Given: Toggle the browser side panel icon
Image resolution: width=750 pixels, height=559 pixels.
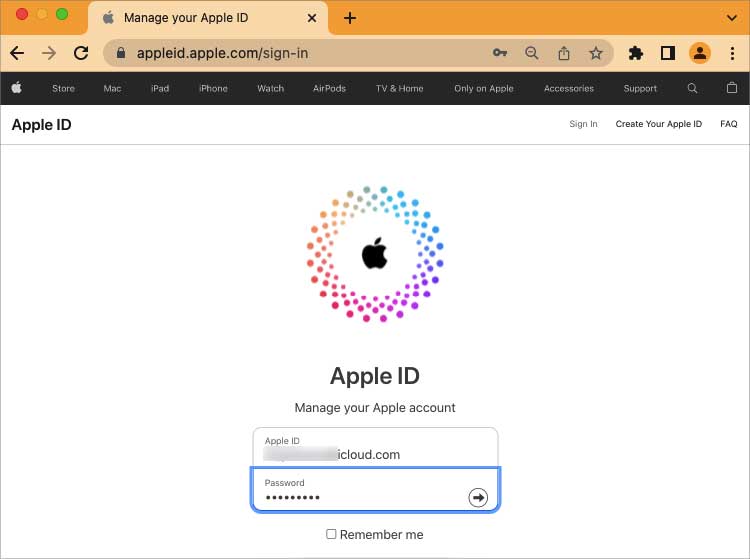Looking at the screenshot, I should (x=668, y=53).
